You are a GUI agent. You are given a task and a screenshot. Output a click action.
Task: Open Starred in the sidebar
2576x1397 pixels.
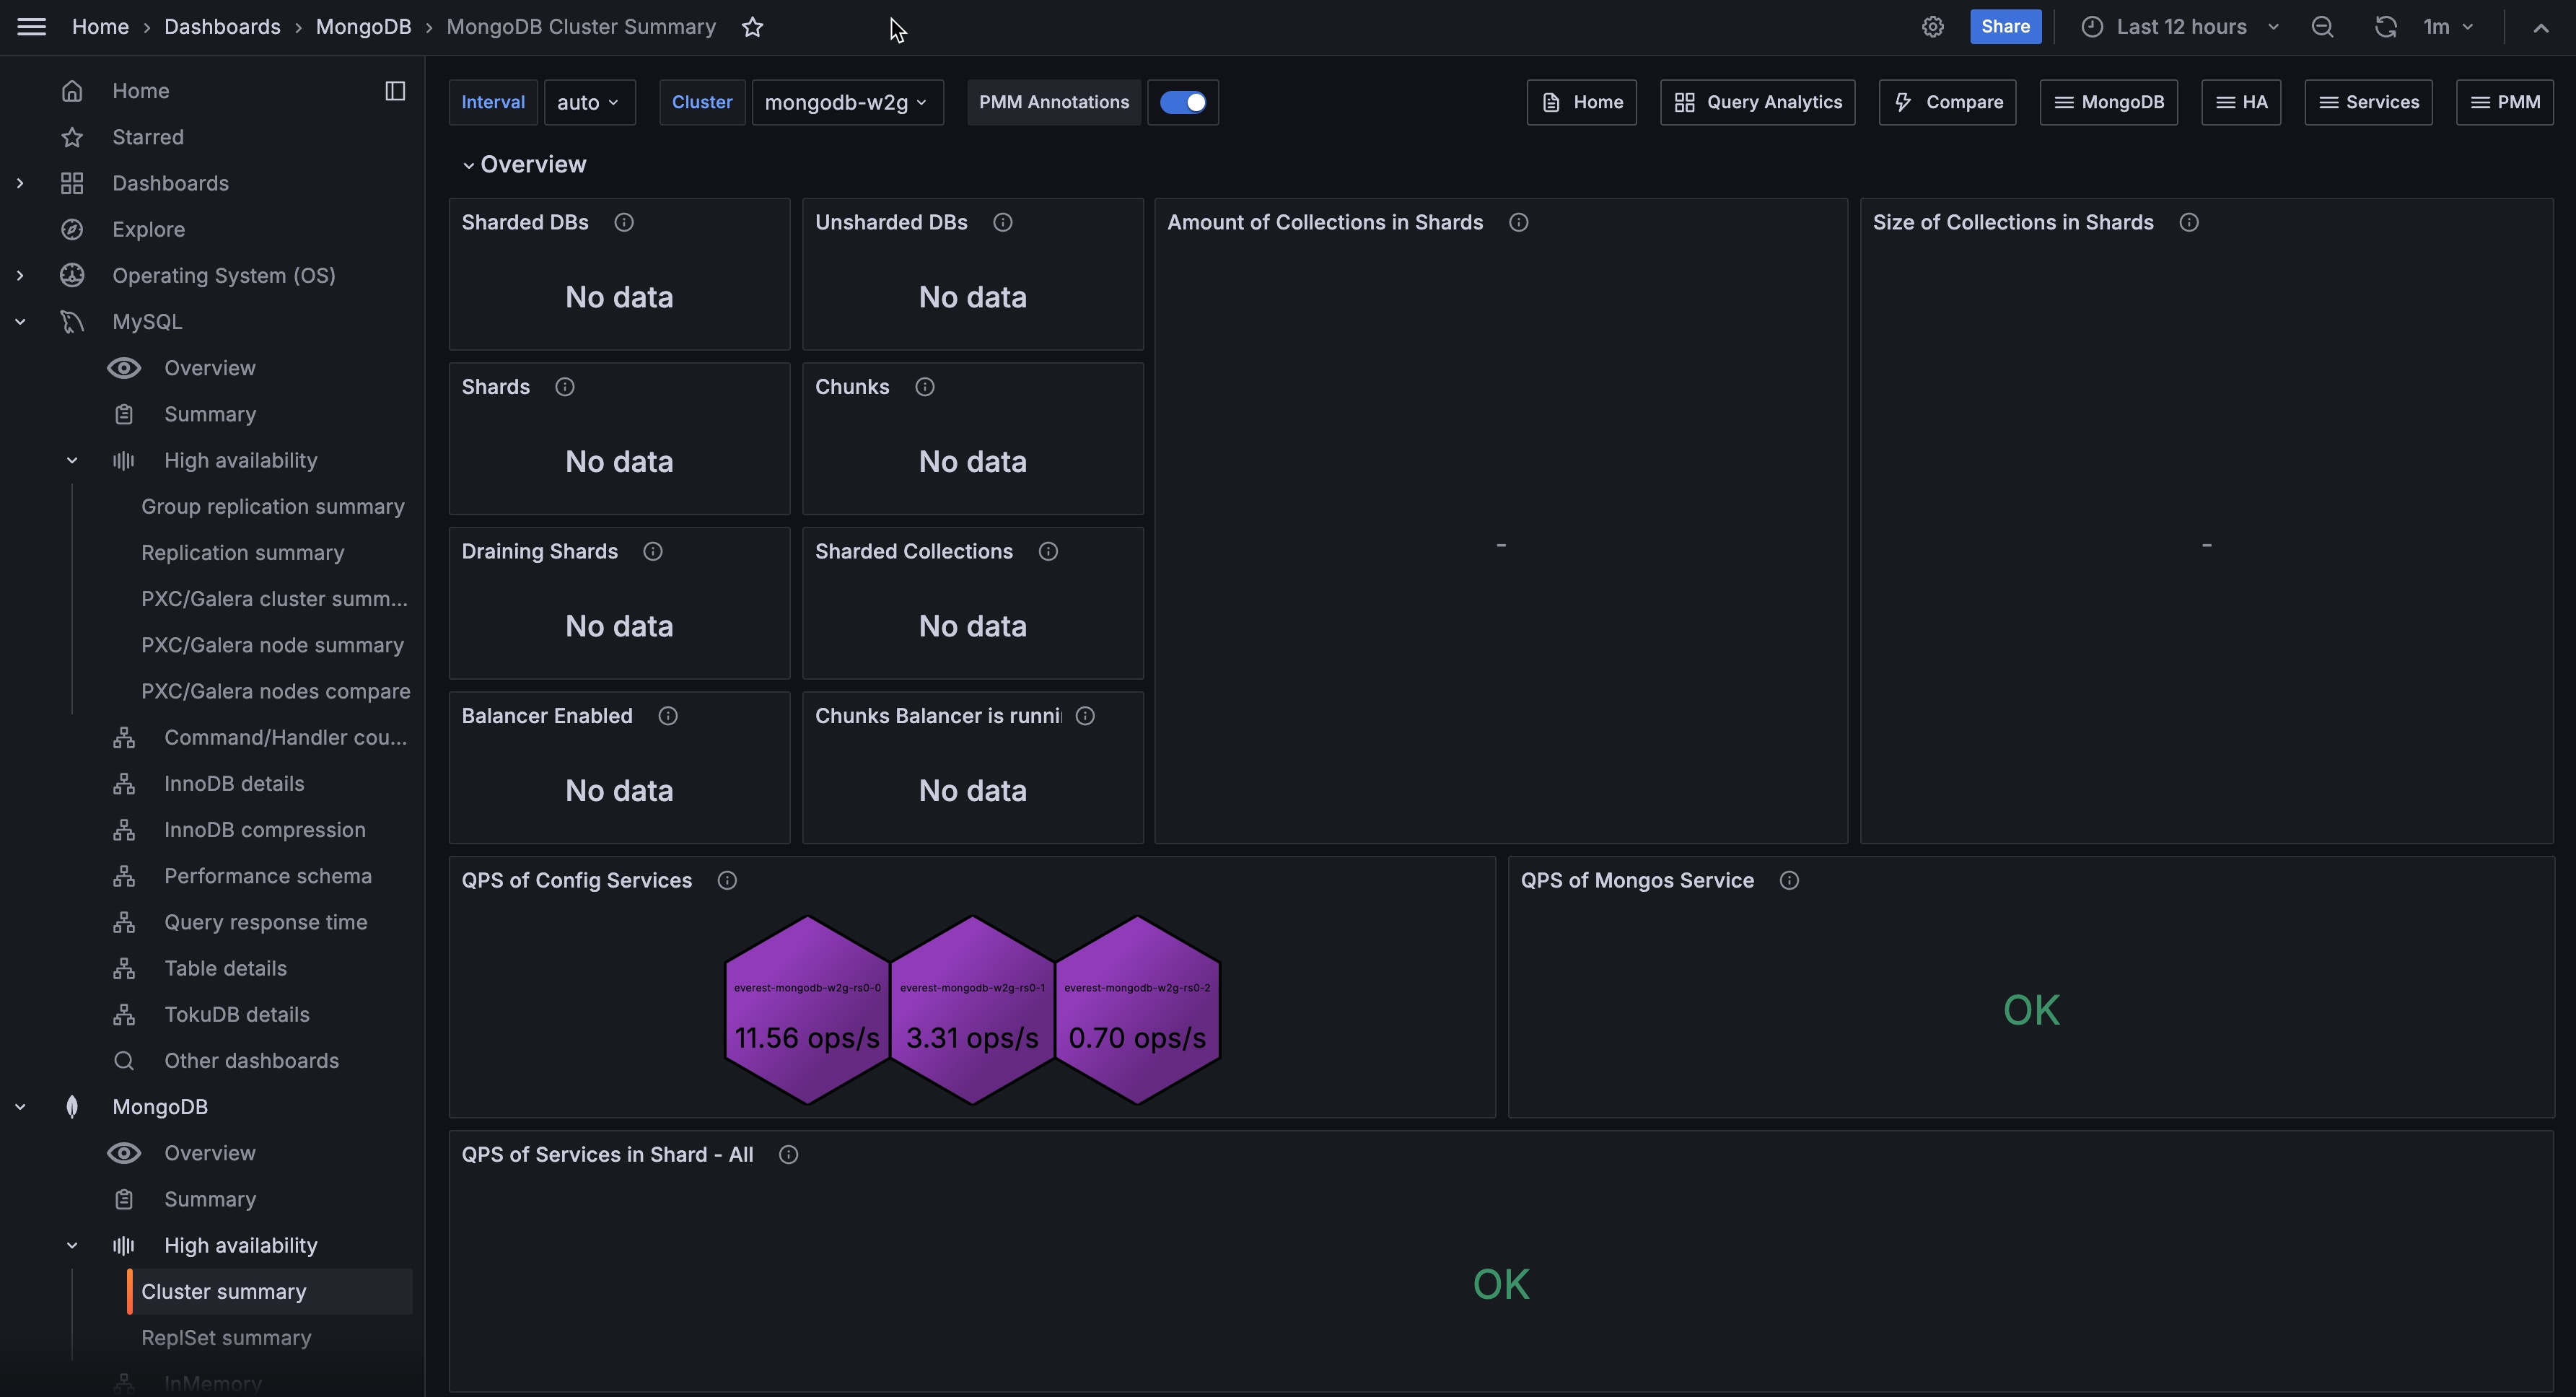click(148, 137)
